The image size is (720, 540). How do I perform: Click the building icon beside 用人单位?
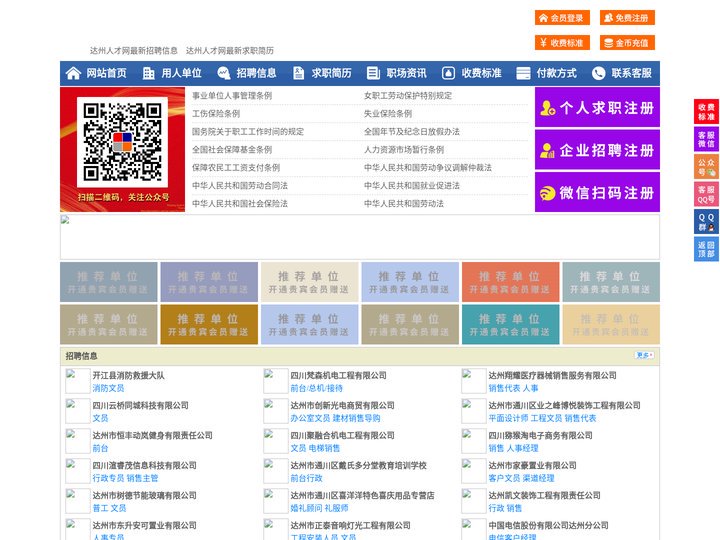tap(148, 73)
